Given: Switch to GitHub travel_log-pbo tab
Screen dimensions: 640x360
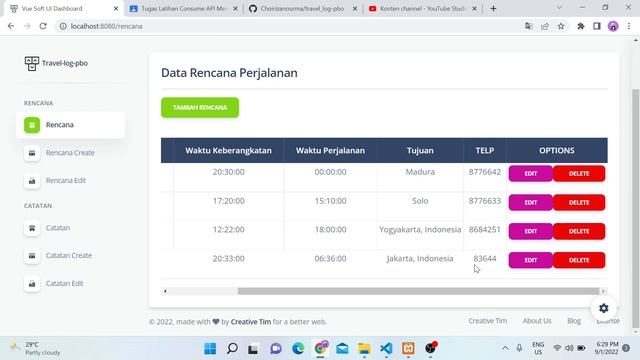Looking at the screenshot, I should click(x=302, y=9).
